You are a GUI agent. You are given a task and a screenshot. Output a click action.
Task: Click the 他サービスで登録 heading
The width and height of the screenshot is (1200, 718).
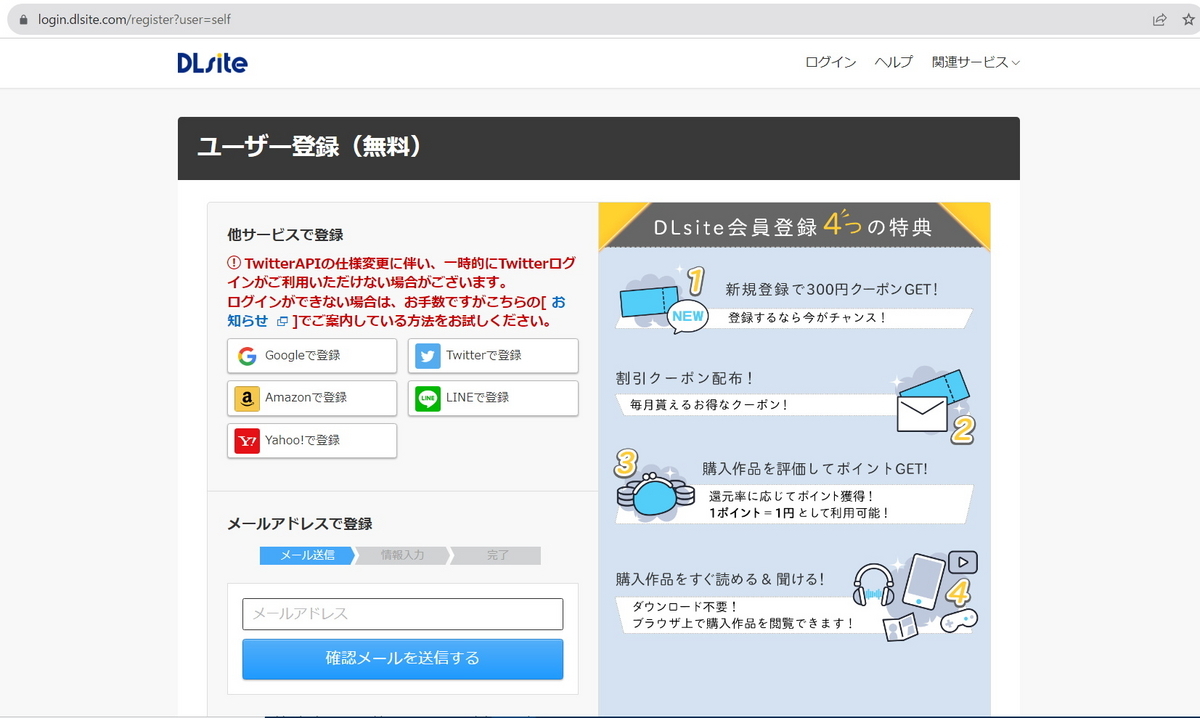285,235
